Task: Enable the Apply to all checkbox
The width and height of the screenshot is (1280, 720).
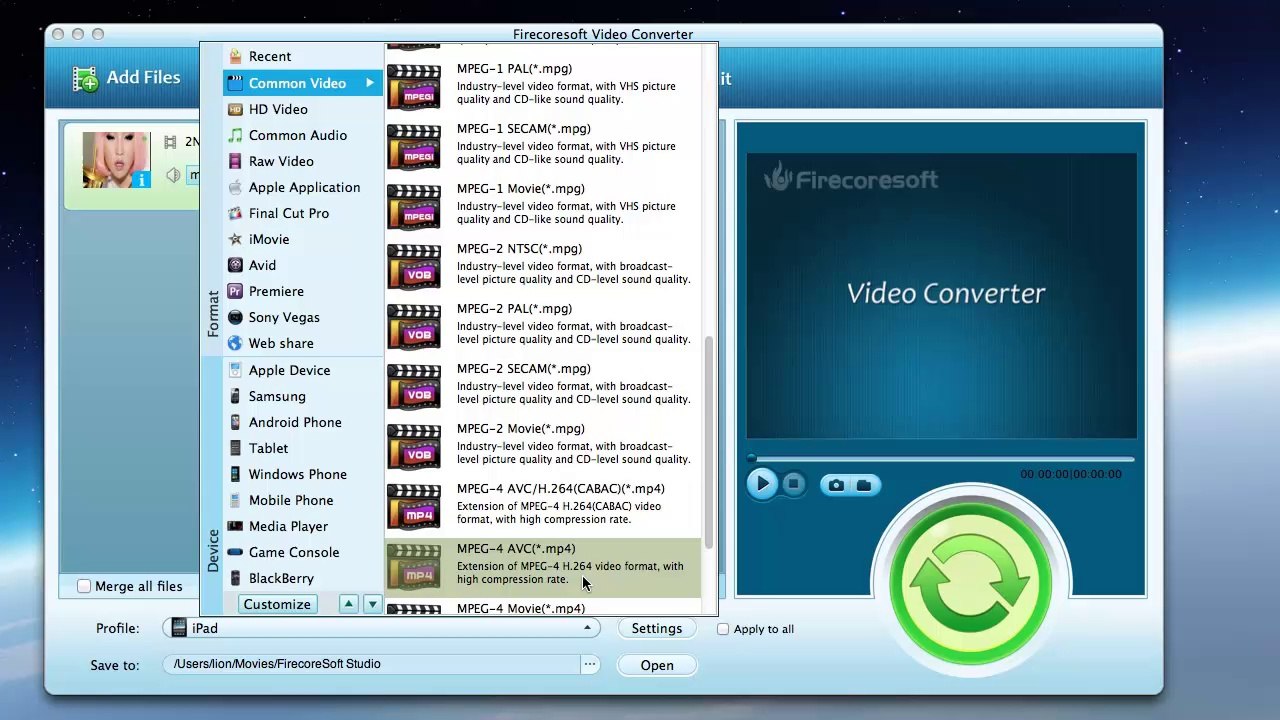Action: (x=723, y=629)
